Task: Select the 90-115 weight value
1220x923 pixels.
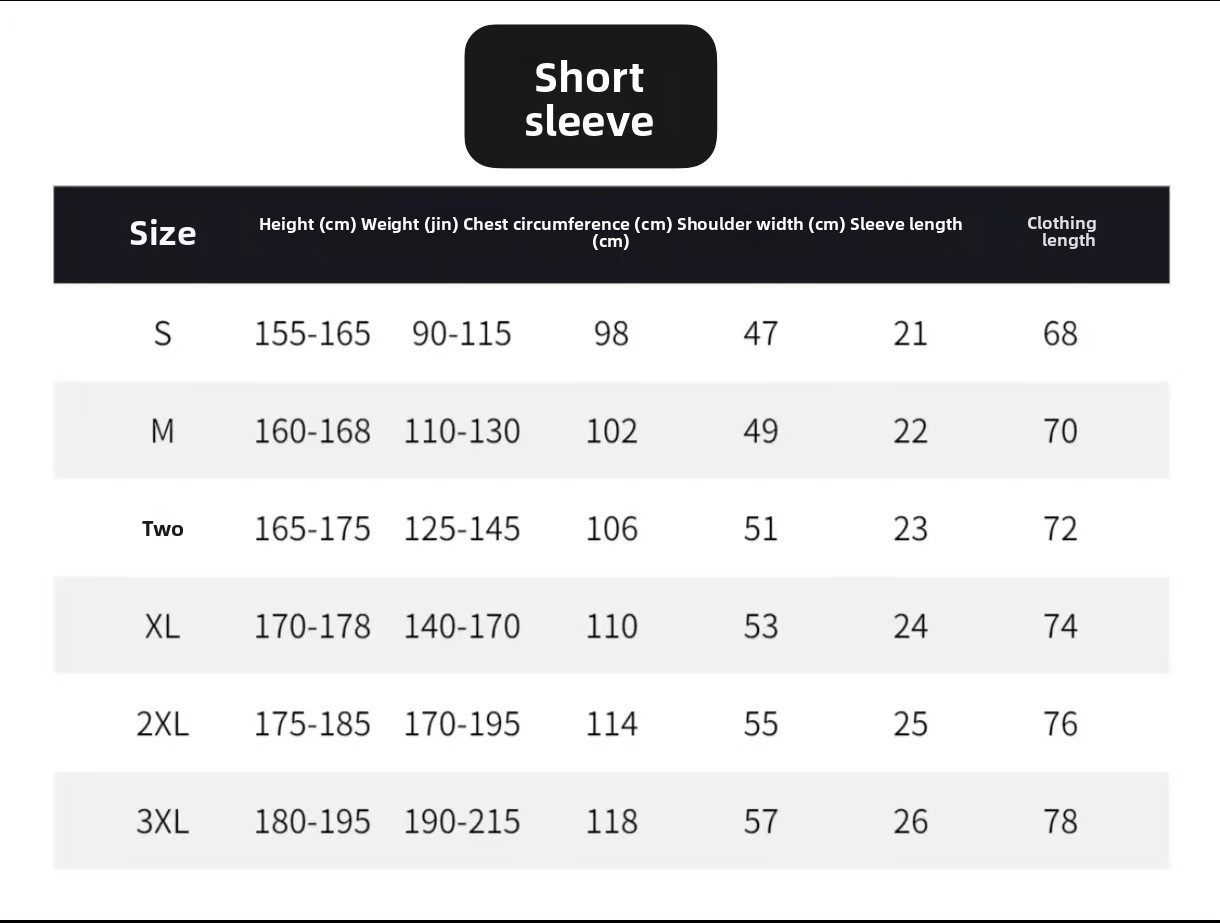Action: pos(462,333)
